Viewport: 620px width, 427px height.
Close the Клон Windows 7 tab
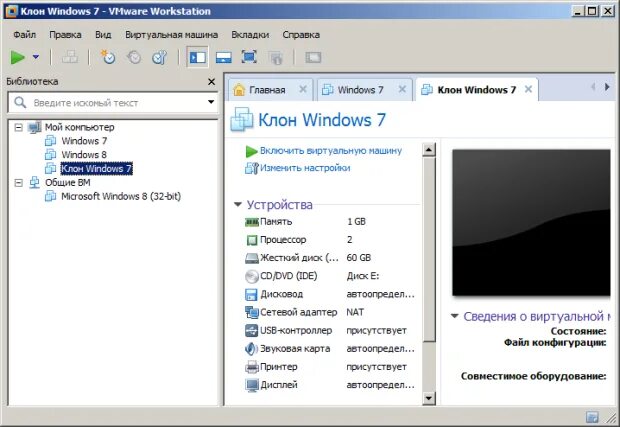[528, 89]
